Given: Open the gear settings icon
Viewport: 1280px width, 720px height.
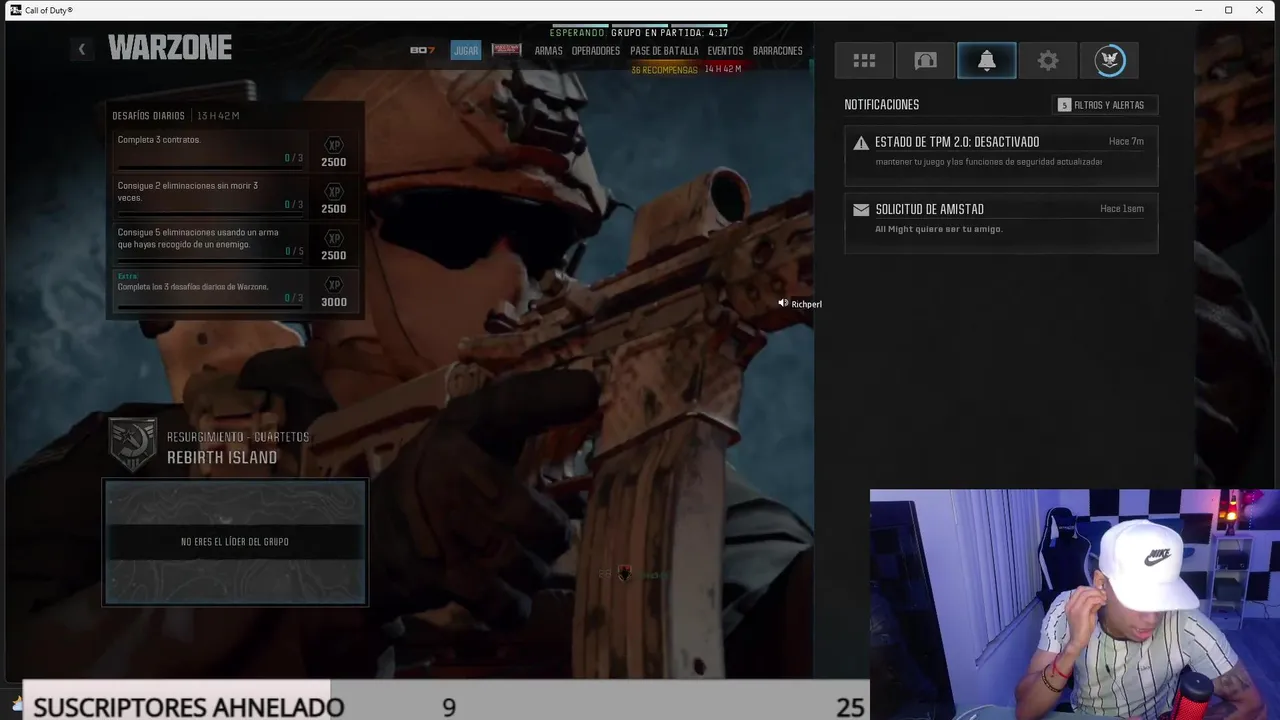Looking at the screenshot, I should 1047,61.
